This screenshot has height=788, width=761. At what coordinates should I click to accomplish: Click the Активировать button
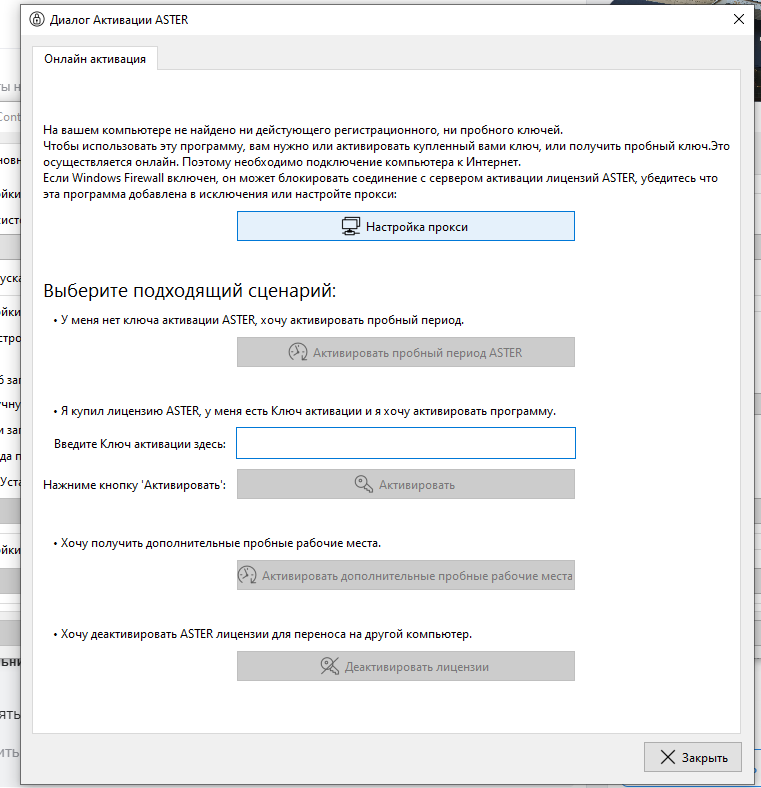click(406, 484)
